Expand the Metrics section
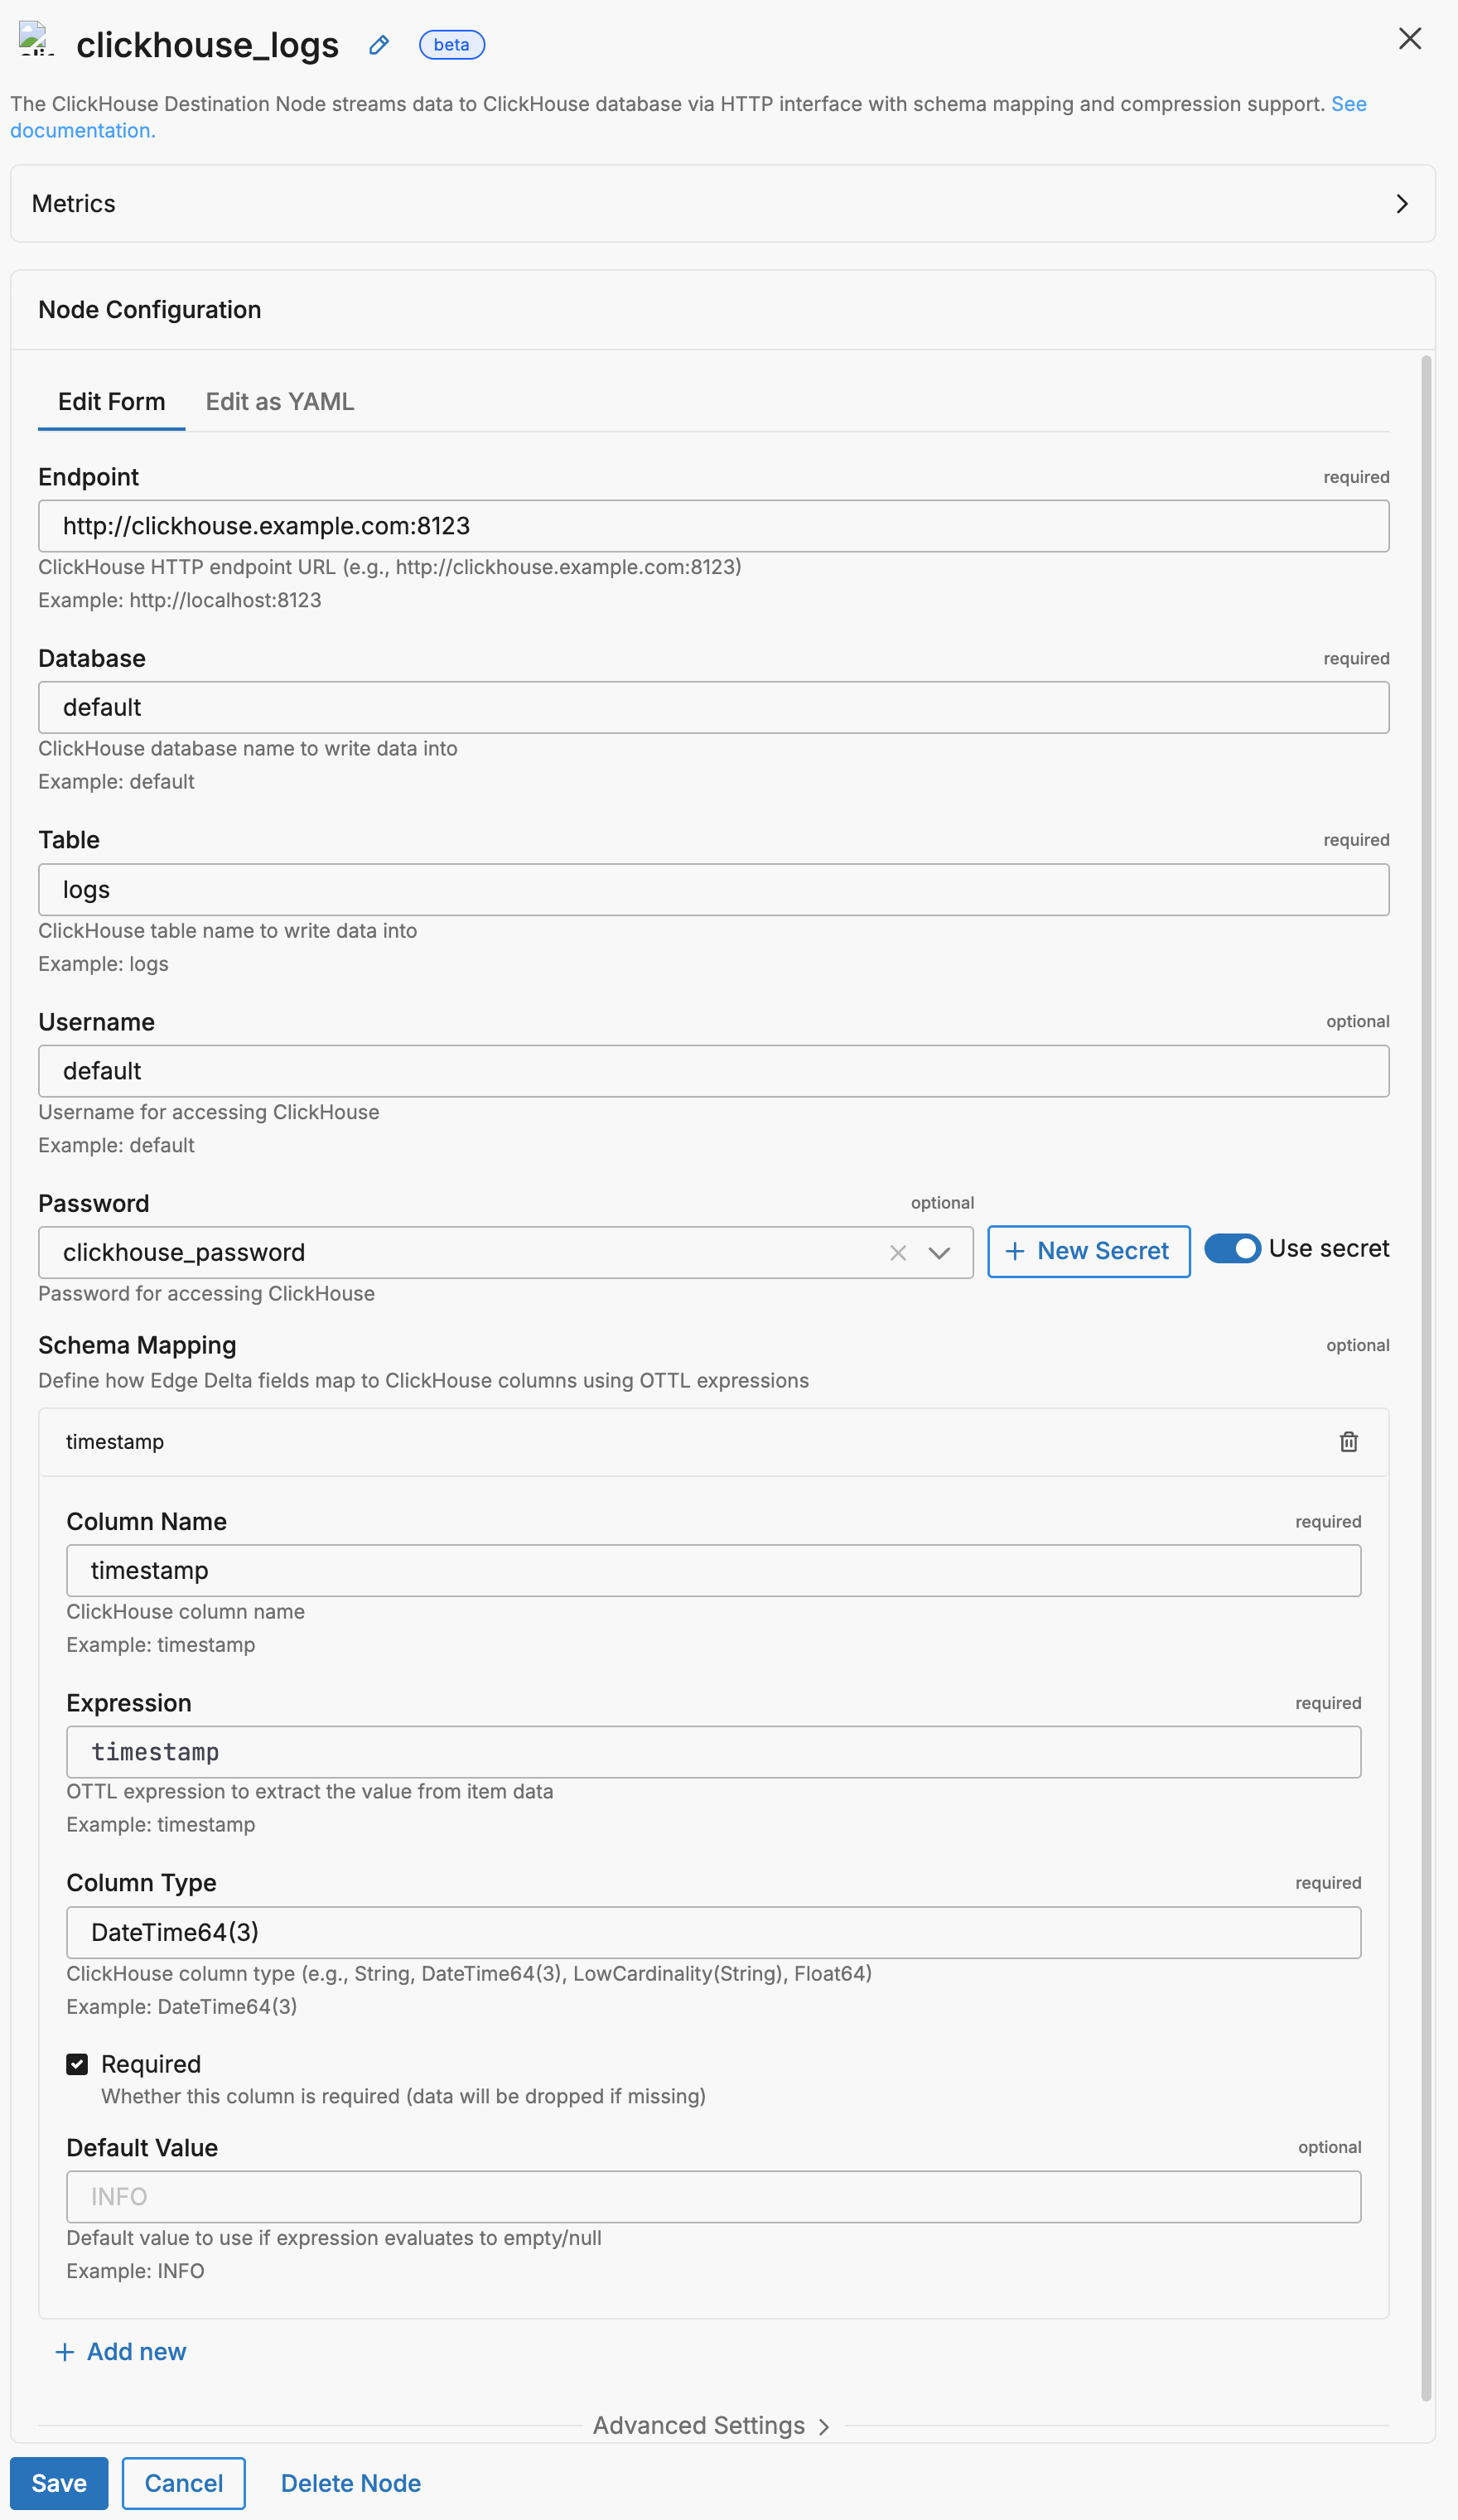Screen dimensions: 1458x2520 tap(1402, 204)
